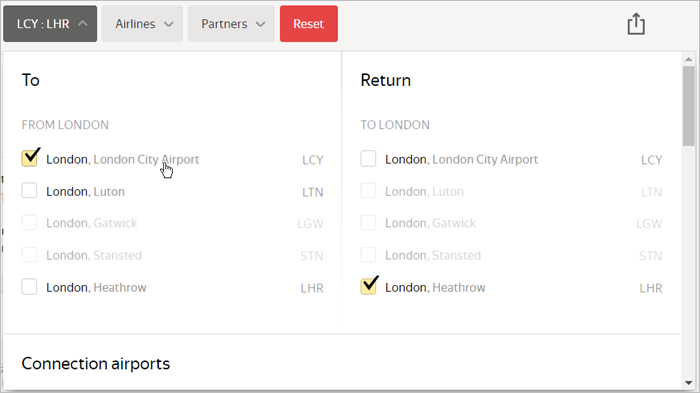The width and height of the screenshot is (700, 393).
Task: Close the LCY : LHR airports dropdown
Action: pyautogui.click(x=50, y=24)
